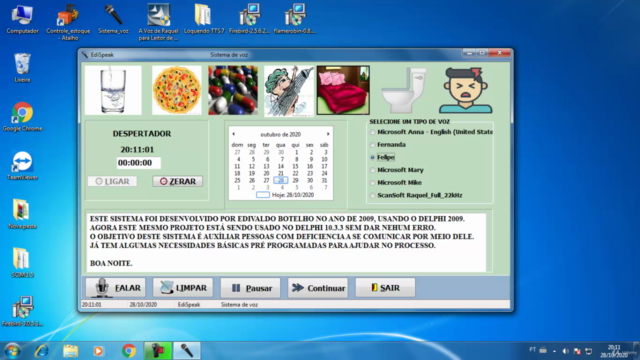Click the Continuar button
The height and width of the screenshot is (360, 640).
coord(318,288)
